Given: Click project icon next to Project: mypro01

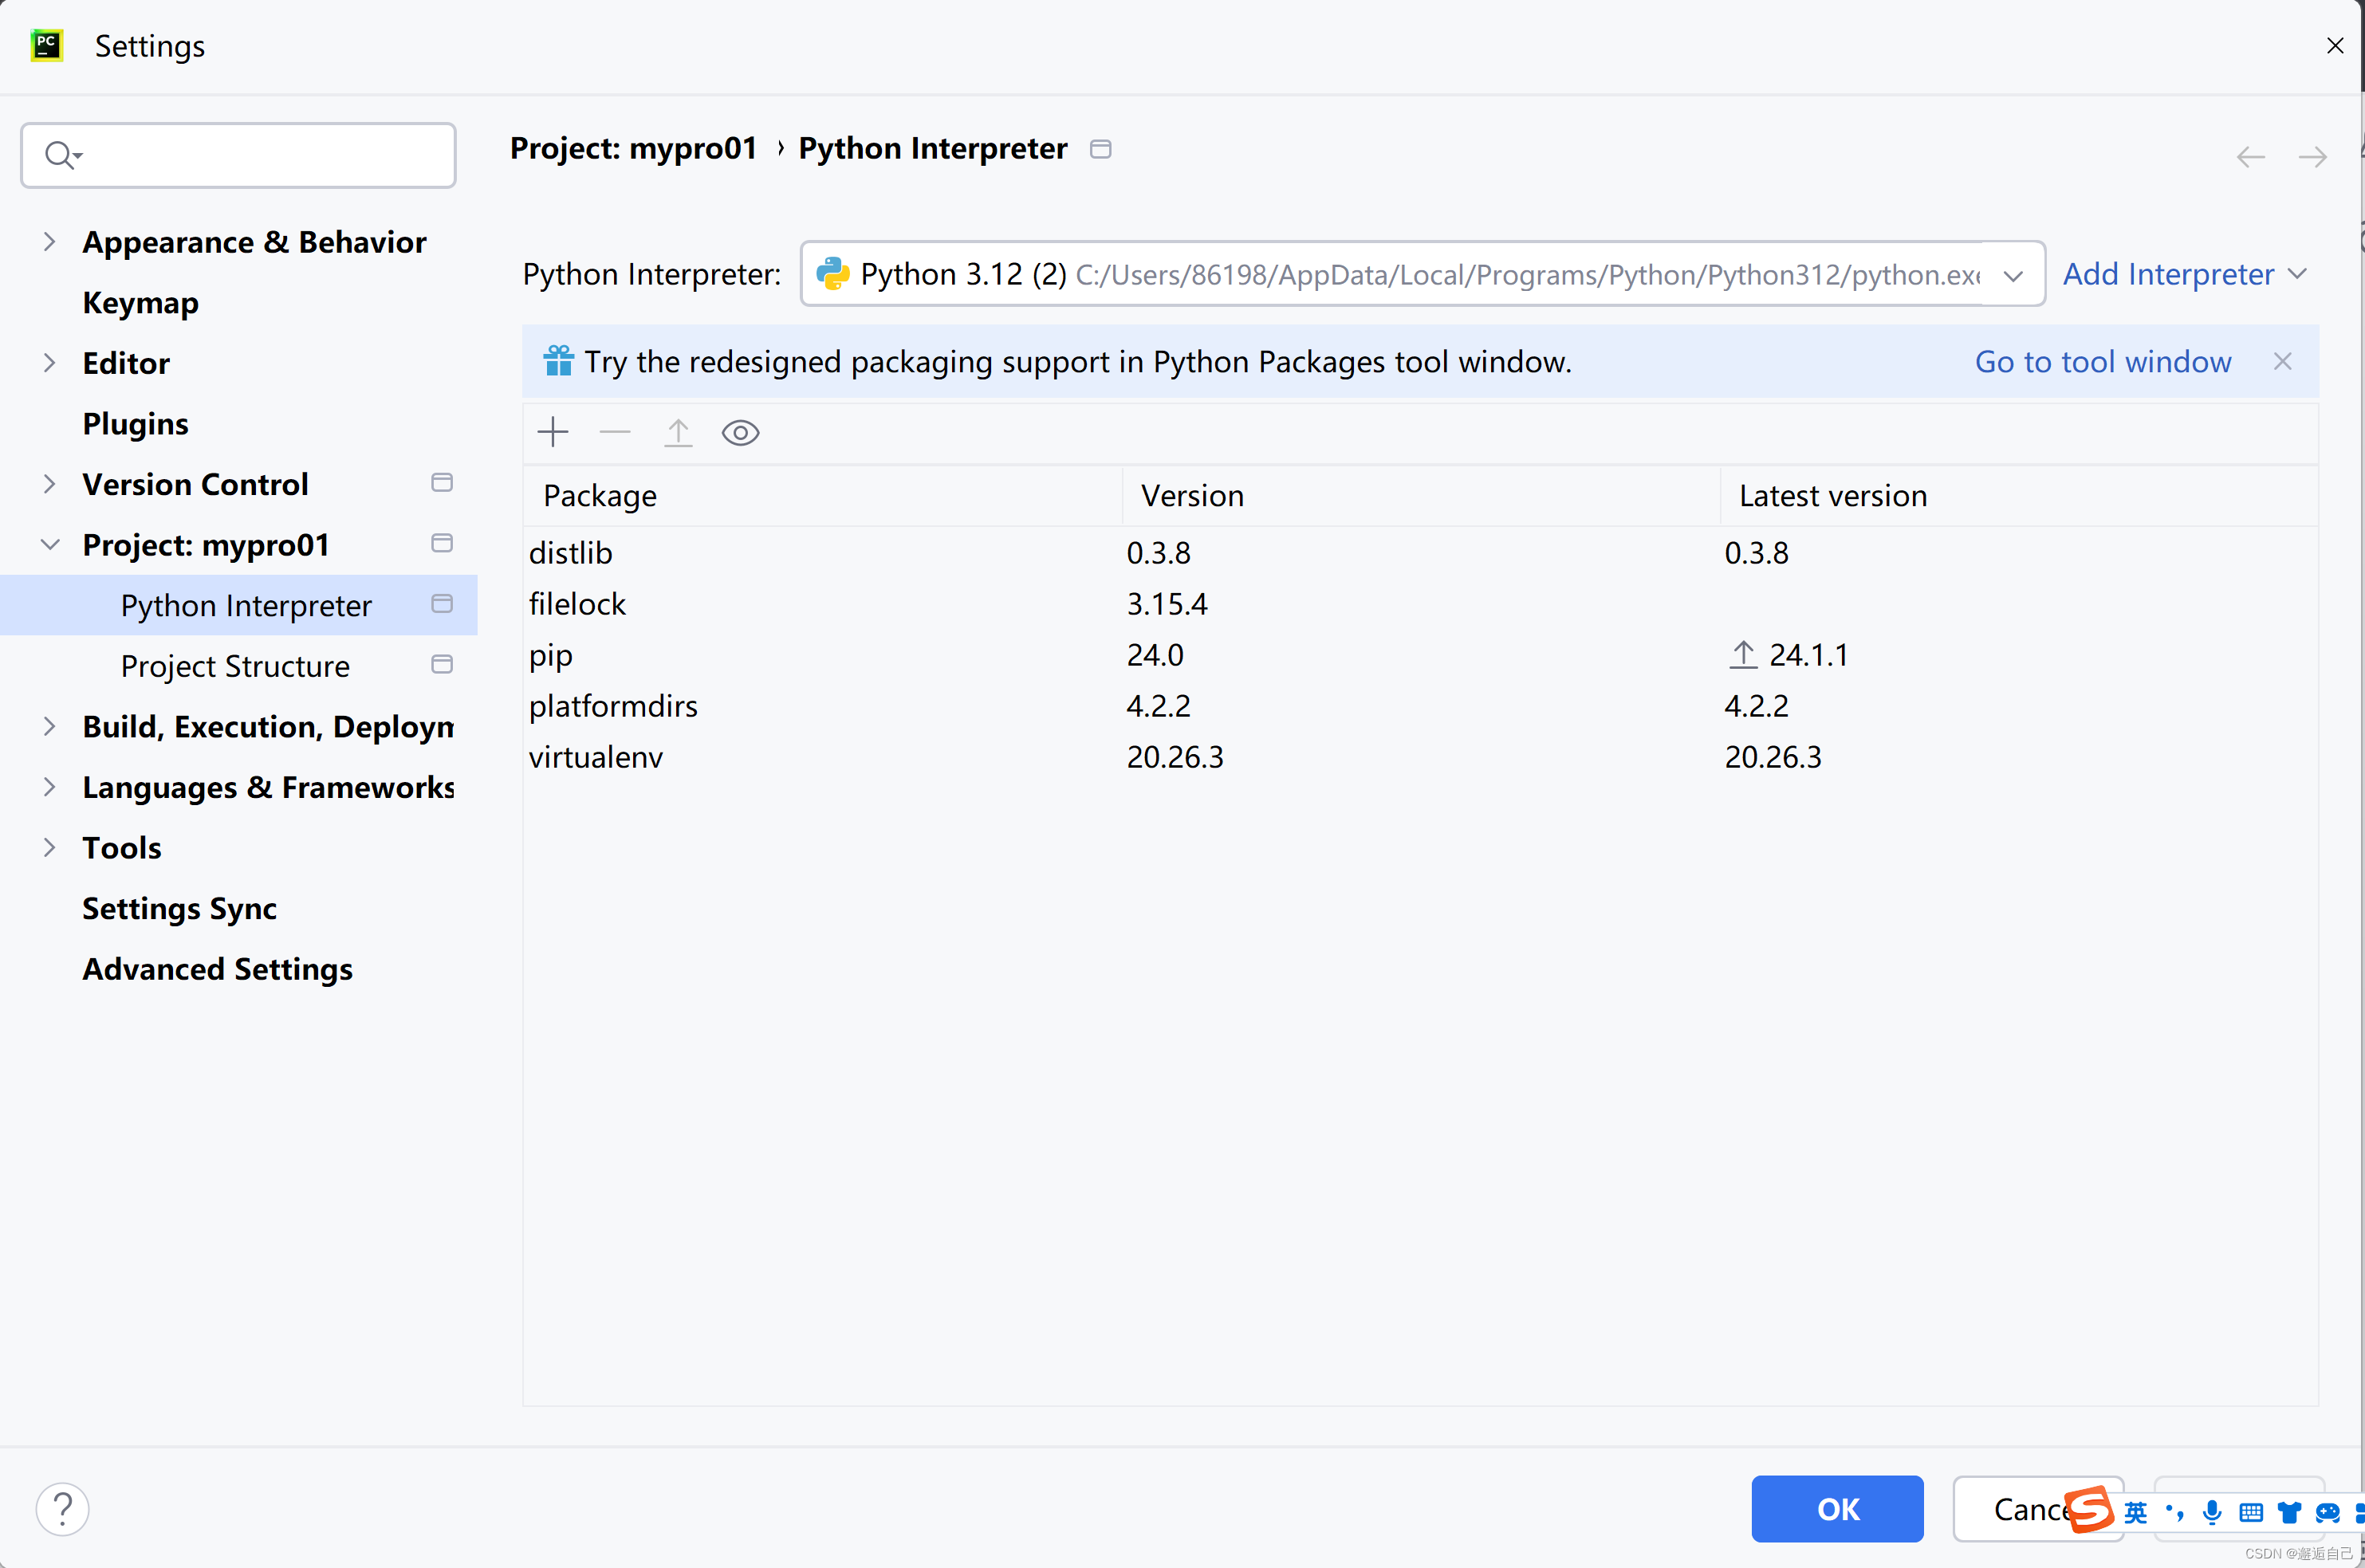Looking at the screenshot, I should tap(442, 543).
